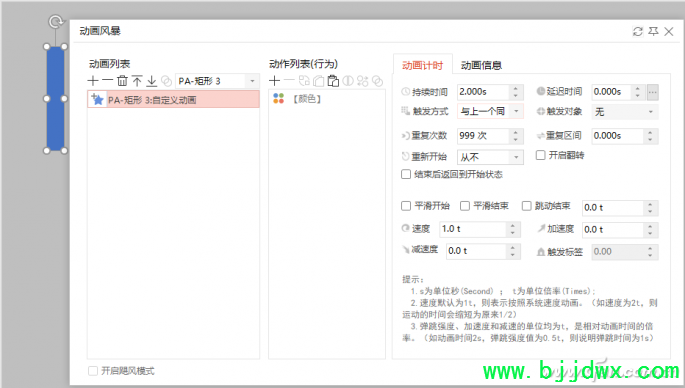Open the PA-矩形 3 shape dropdown

point(217,81)
